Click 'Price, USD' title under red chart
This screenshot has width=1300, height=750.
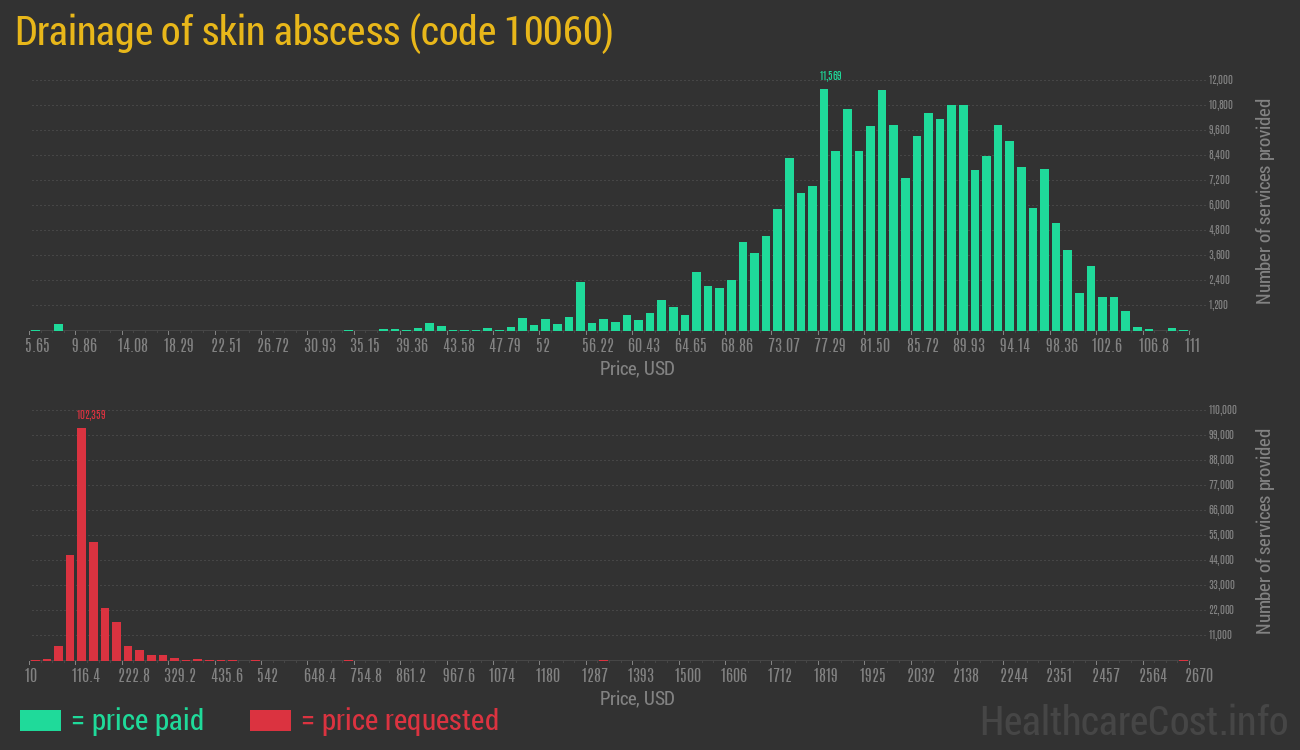tap(637, 698)
